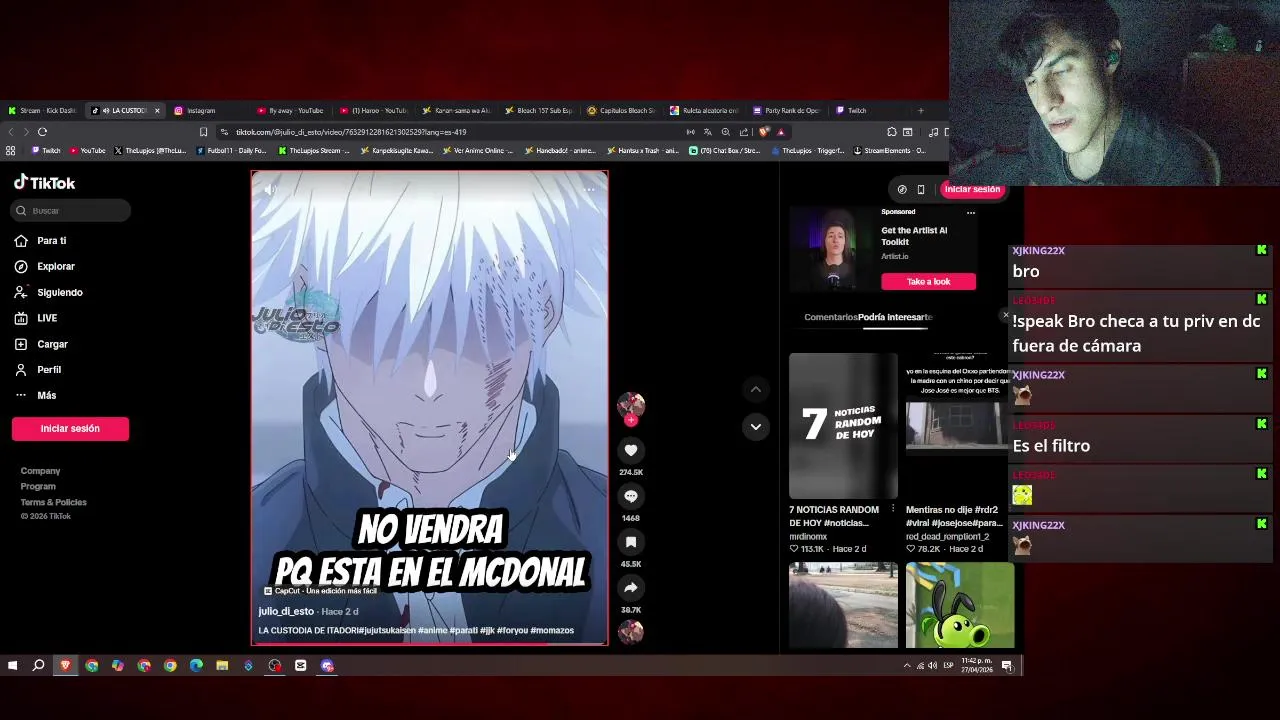1280x720 pixels.
Task: Open the sponsored ad three-dot menu
Action: (970, 212)
